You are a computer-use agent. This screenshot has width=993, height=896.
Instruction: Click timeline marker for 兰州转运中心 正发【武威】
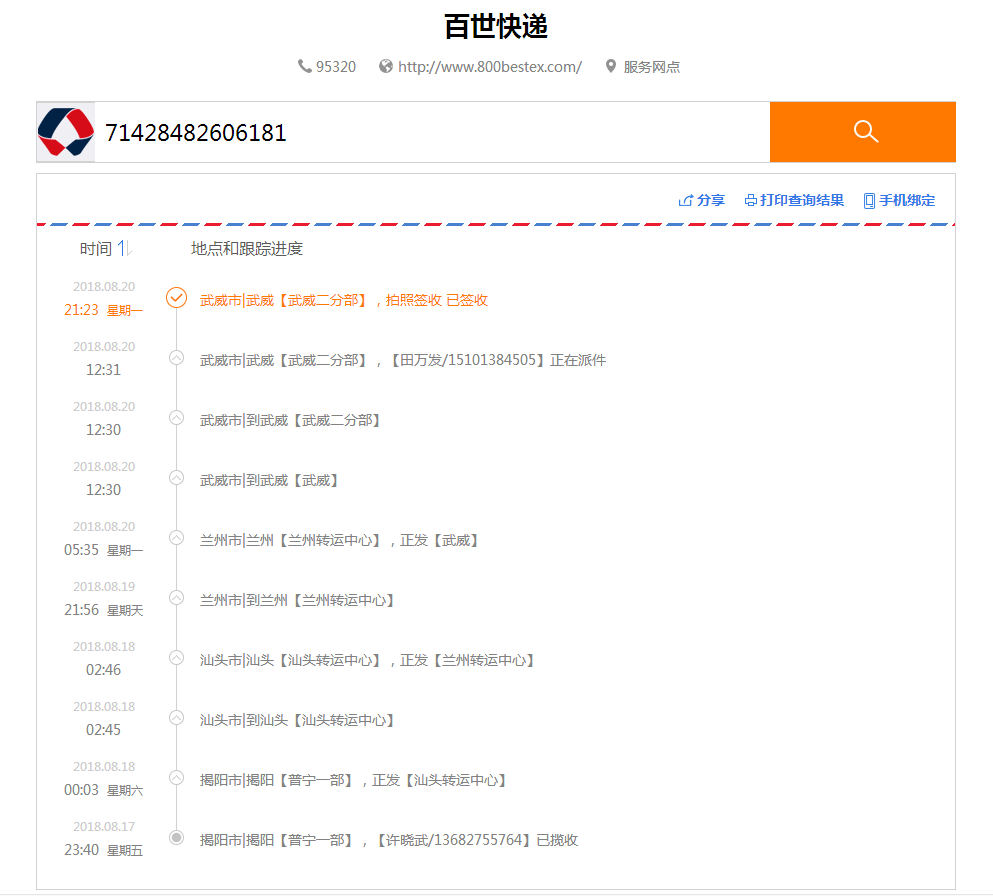(177, 538)
